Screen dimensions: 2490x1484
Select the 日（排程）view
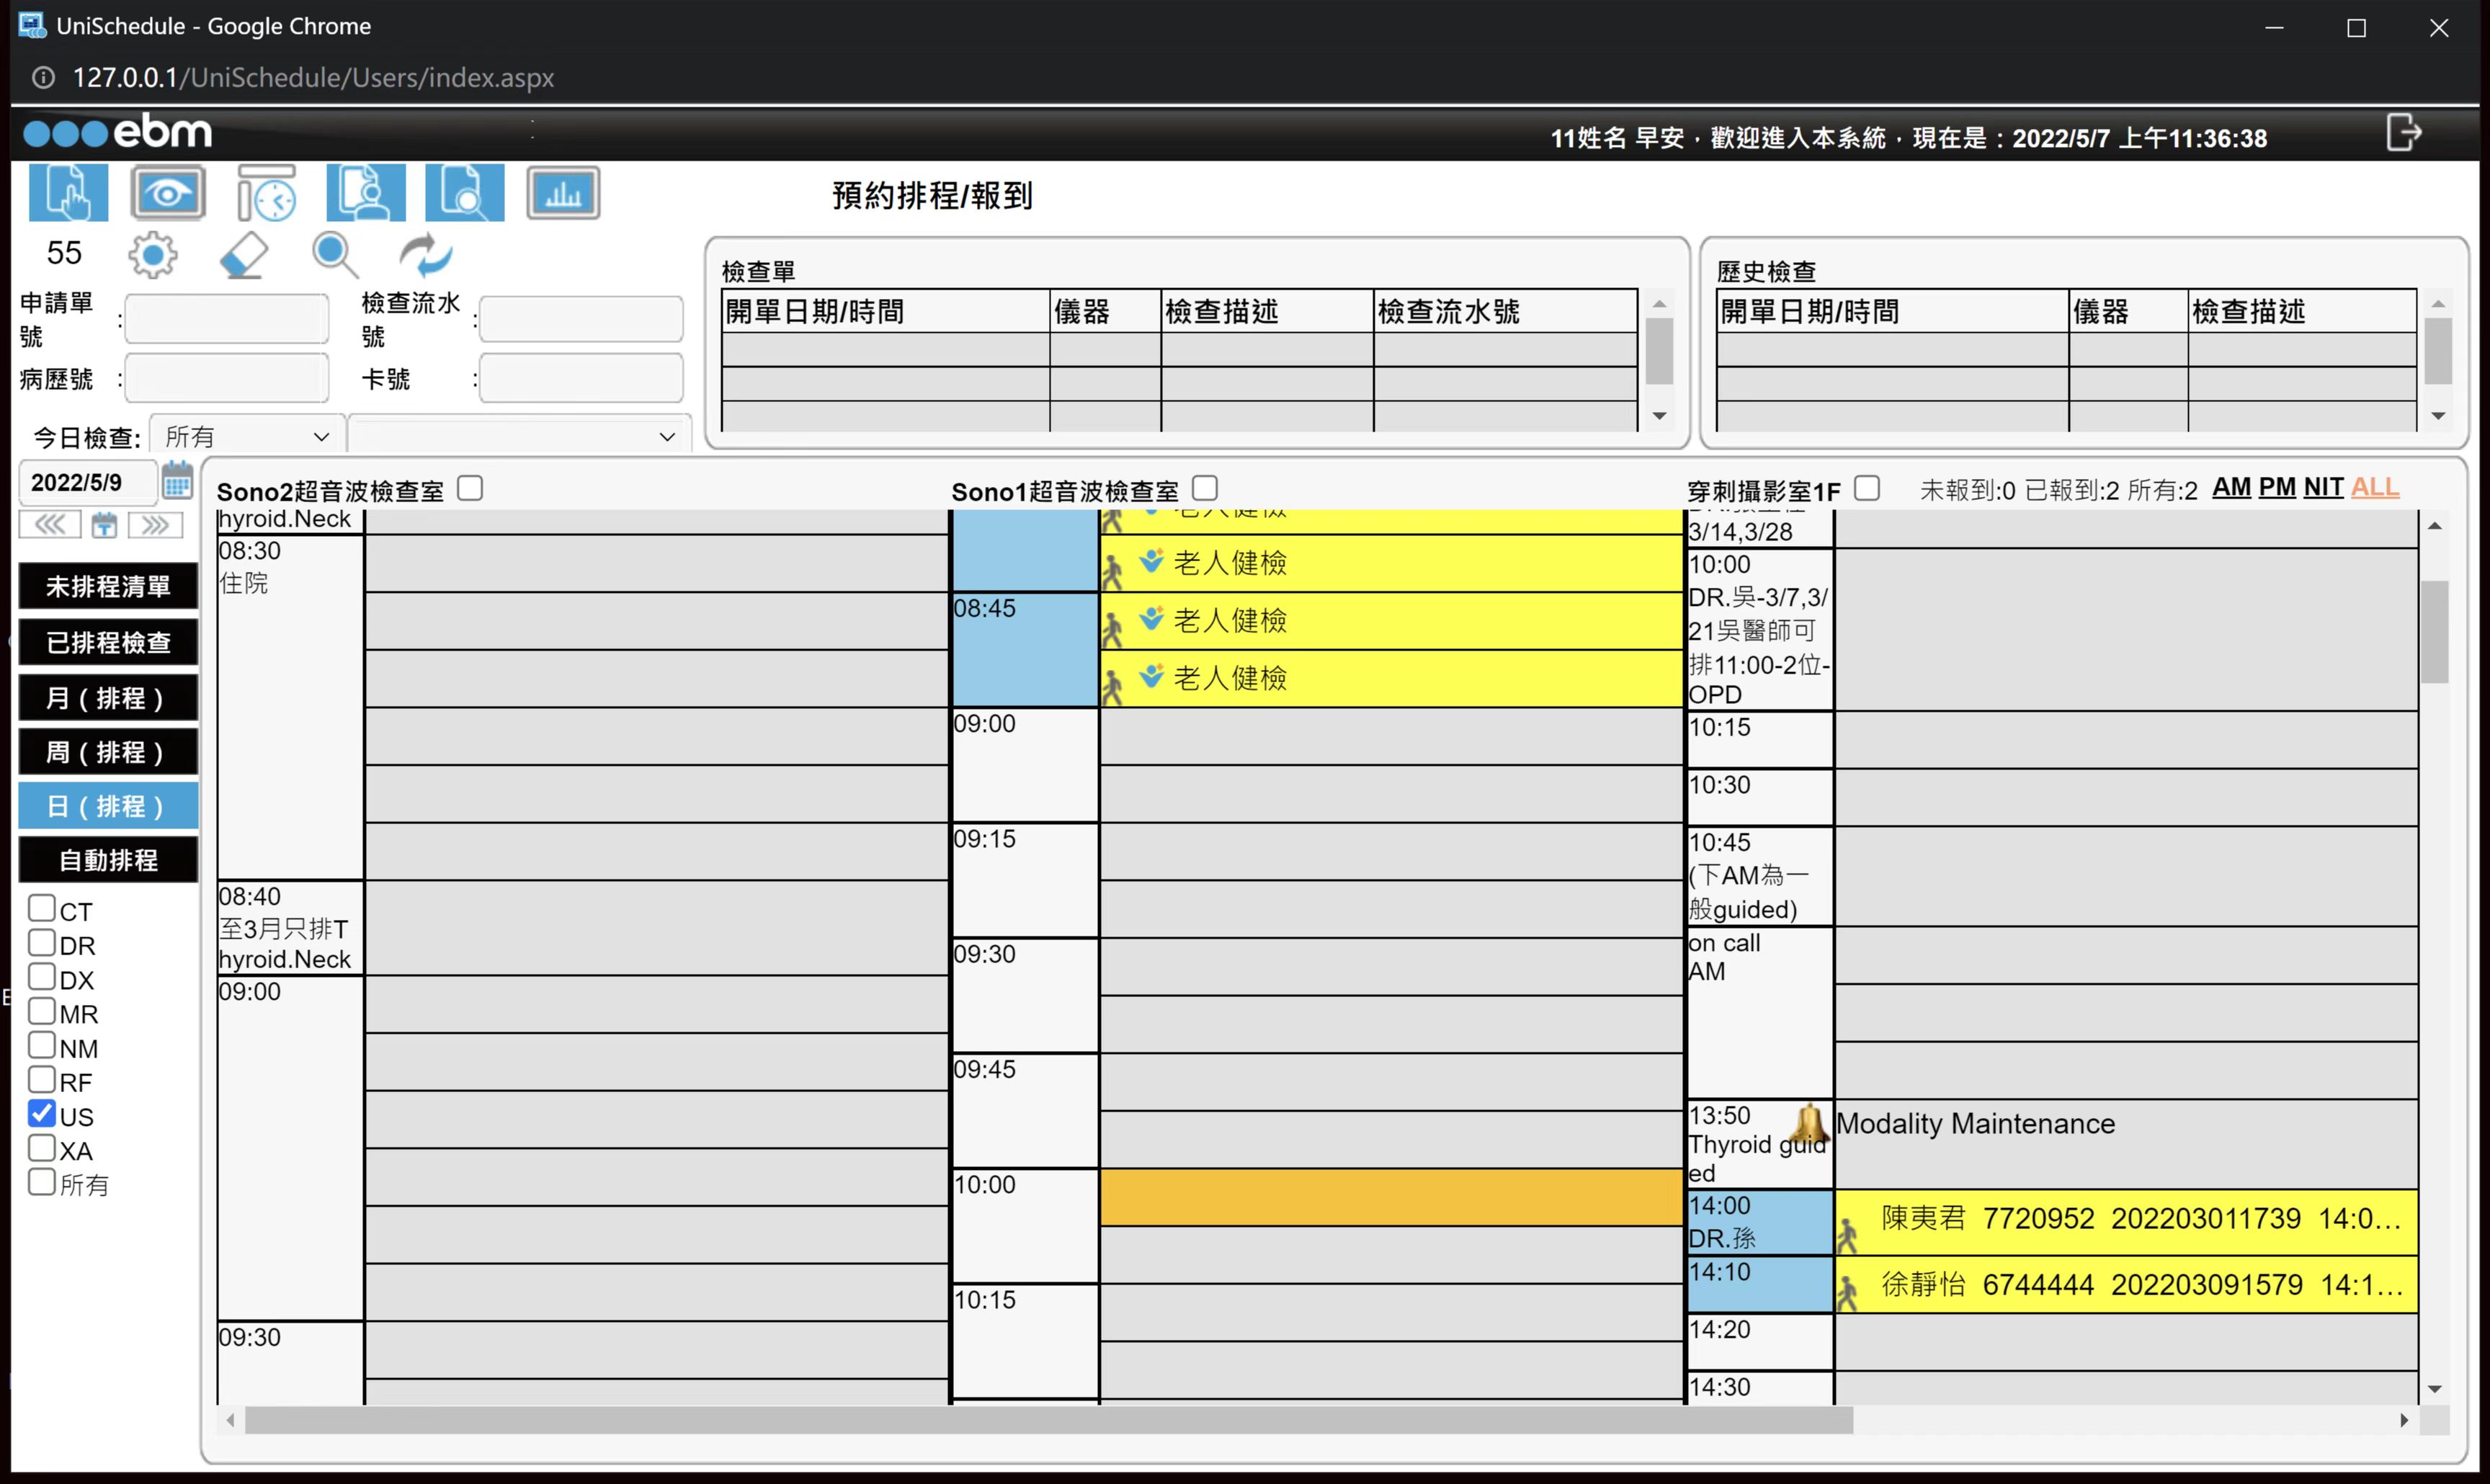(108, 806)
